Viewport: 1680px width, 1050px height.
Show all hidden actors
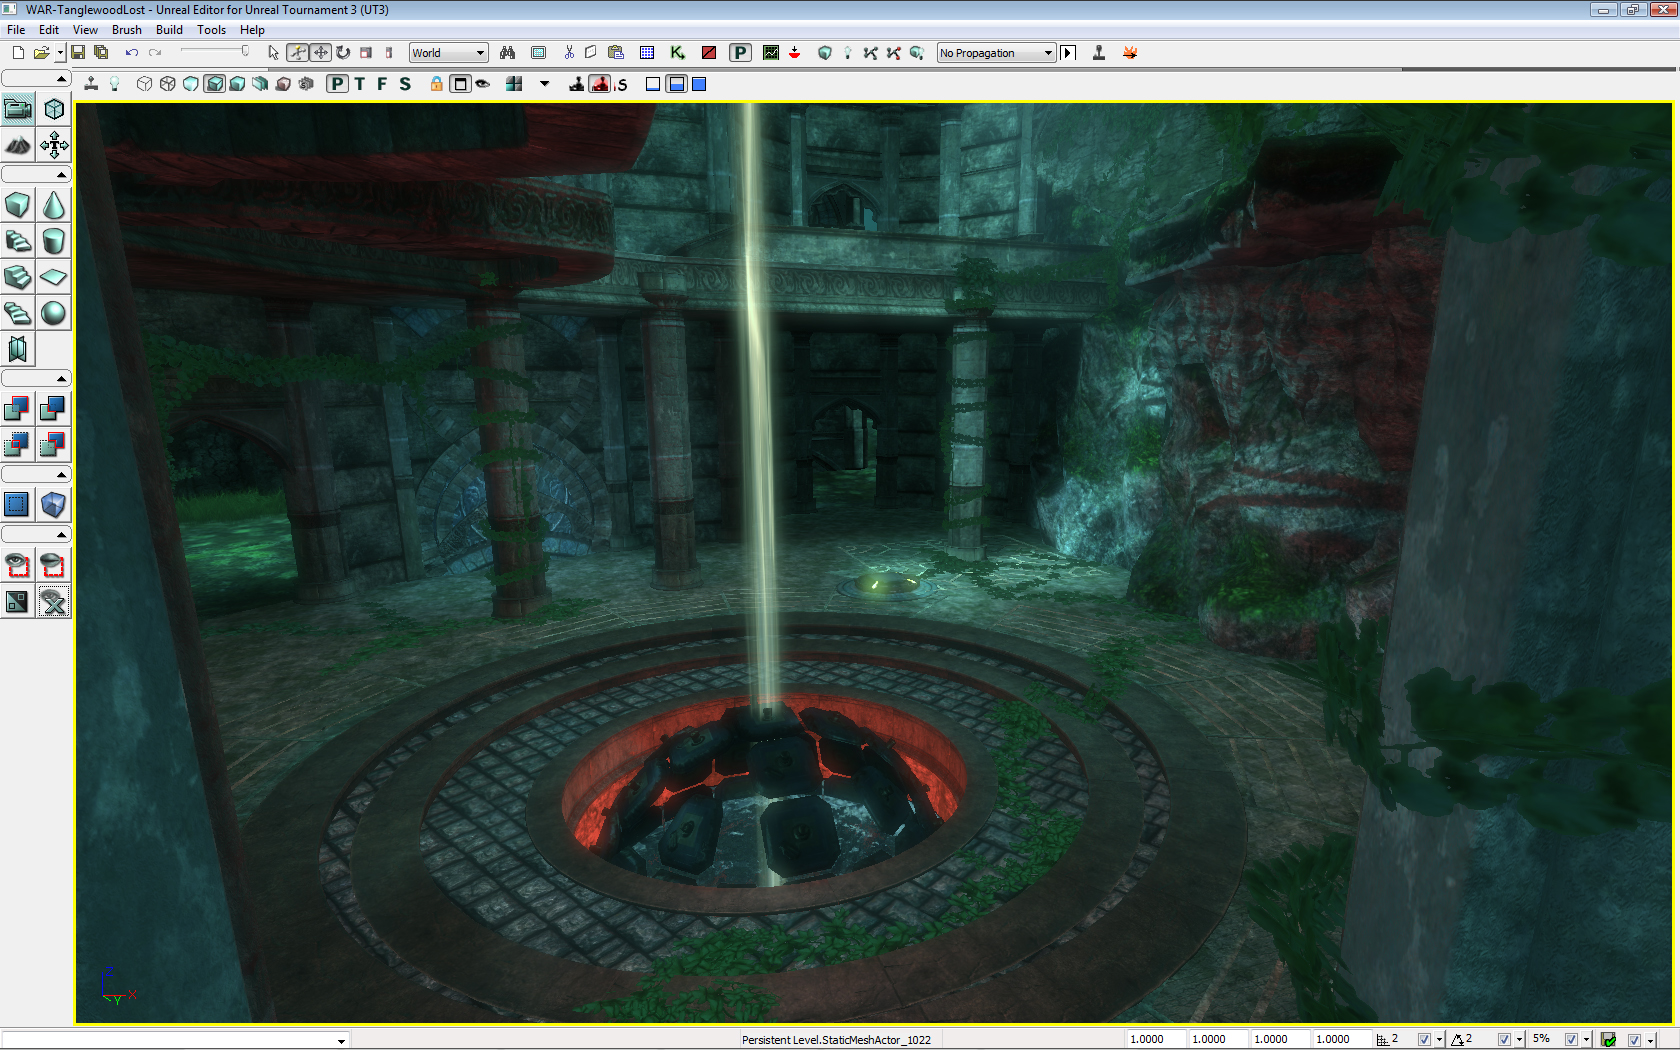pos(54,601)
